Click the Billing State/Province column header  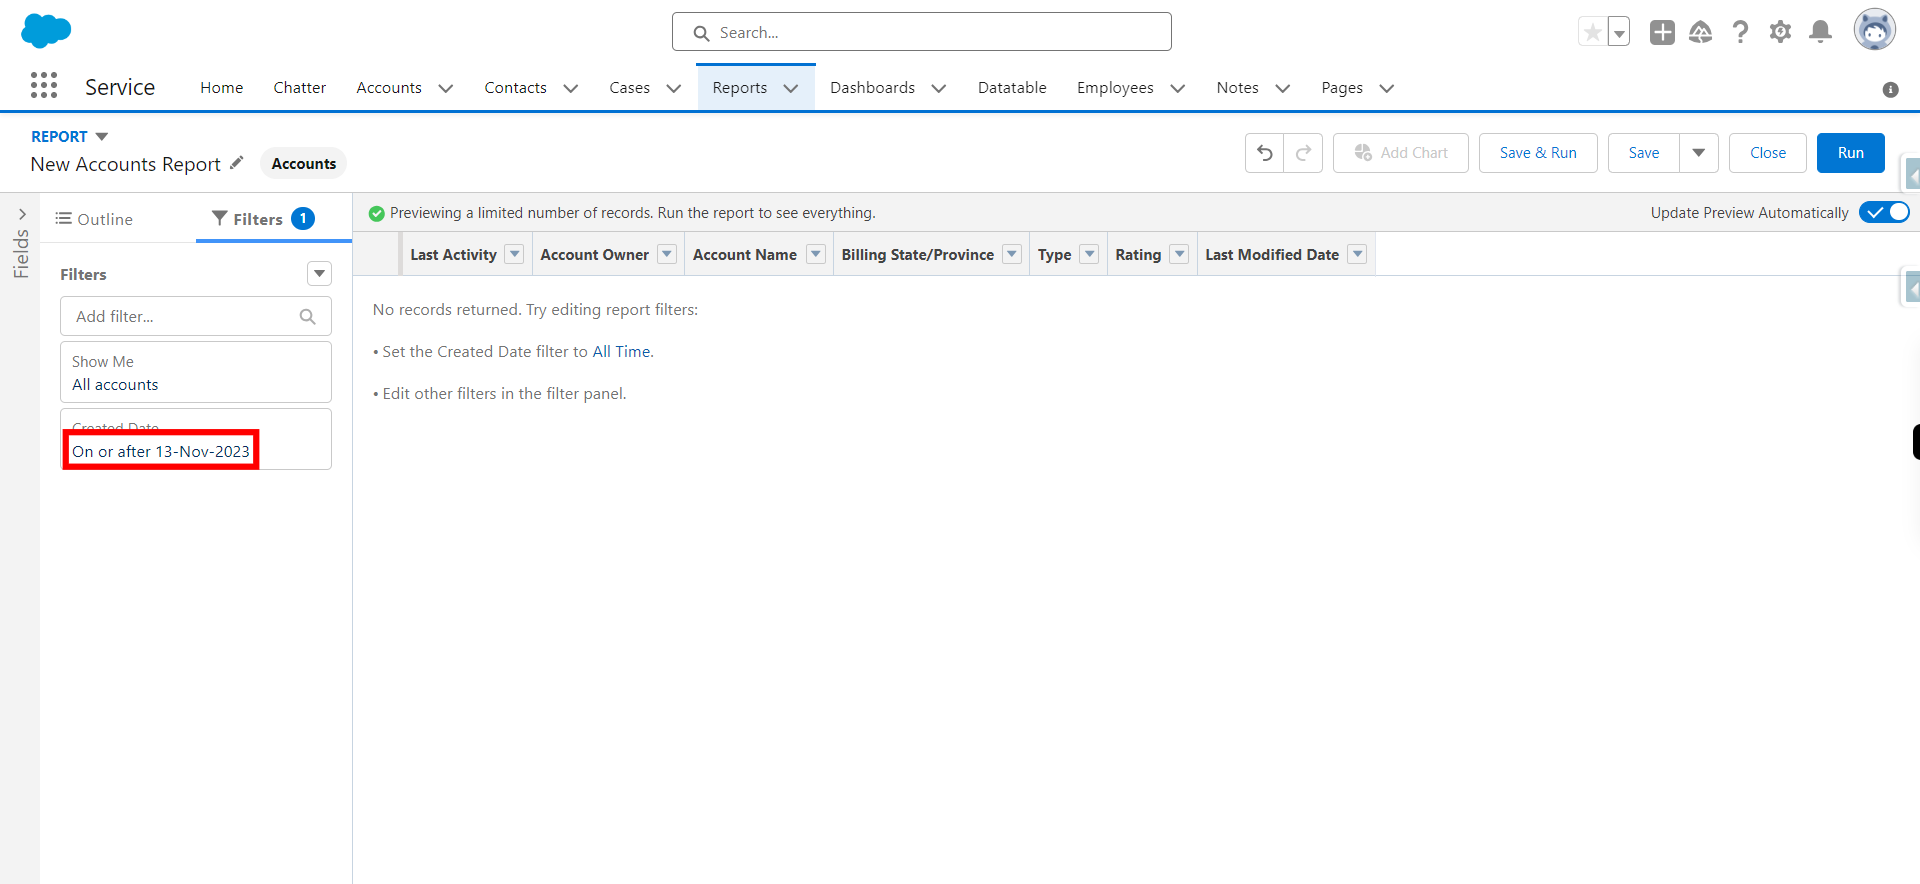[917, 254]
